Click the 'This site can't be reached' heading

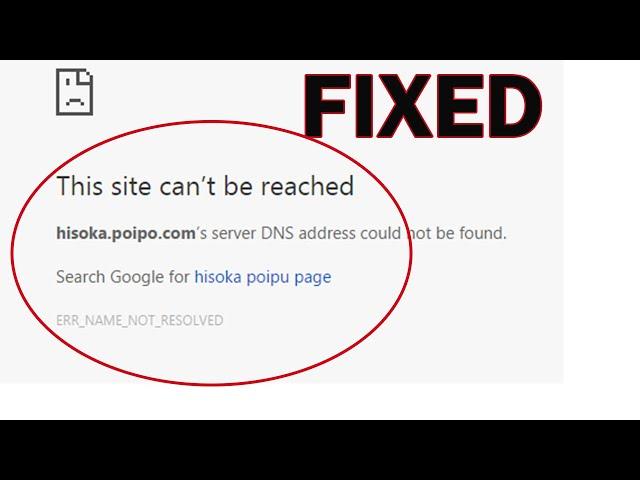pyautogui.click(x=205, y=186)
